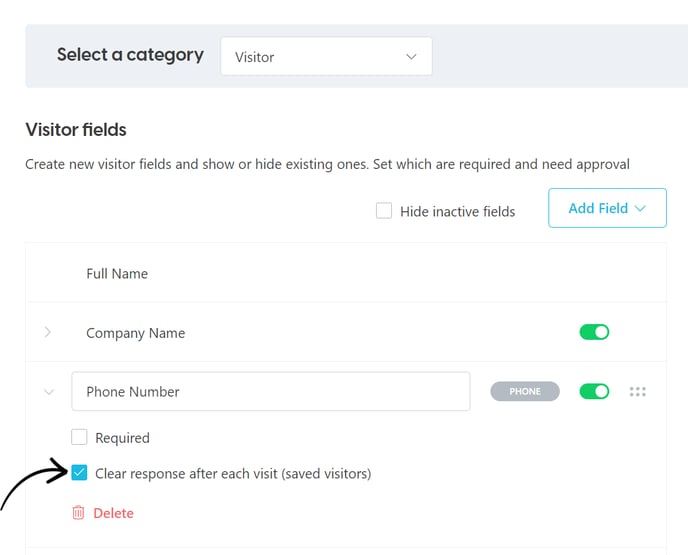Image resolution: width=688 pixels, height=555 pixels.
Task: Click into the Phone Number name field
Action: pos(271,391)
